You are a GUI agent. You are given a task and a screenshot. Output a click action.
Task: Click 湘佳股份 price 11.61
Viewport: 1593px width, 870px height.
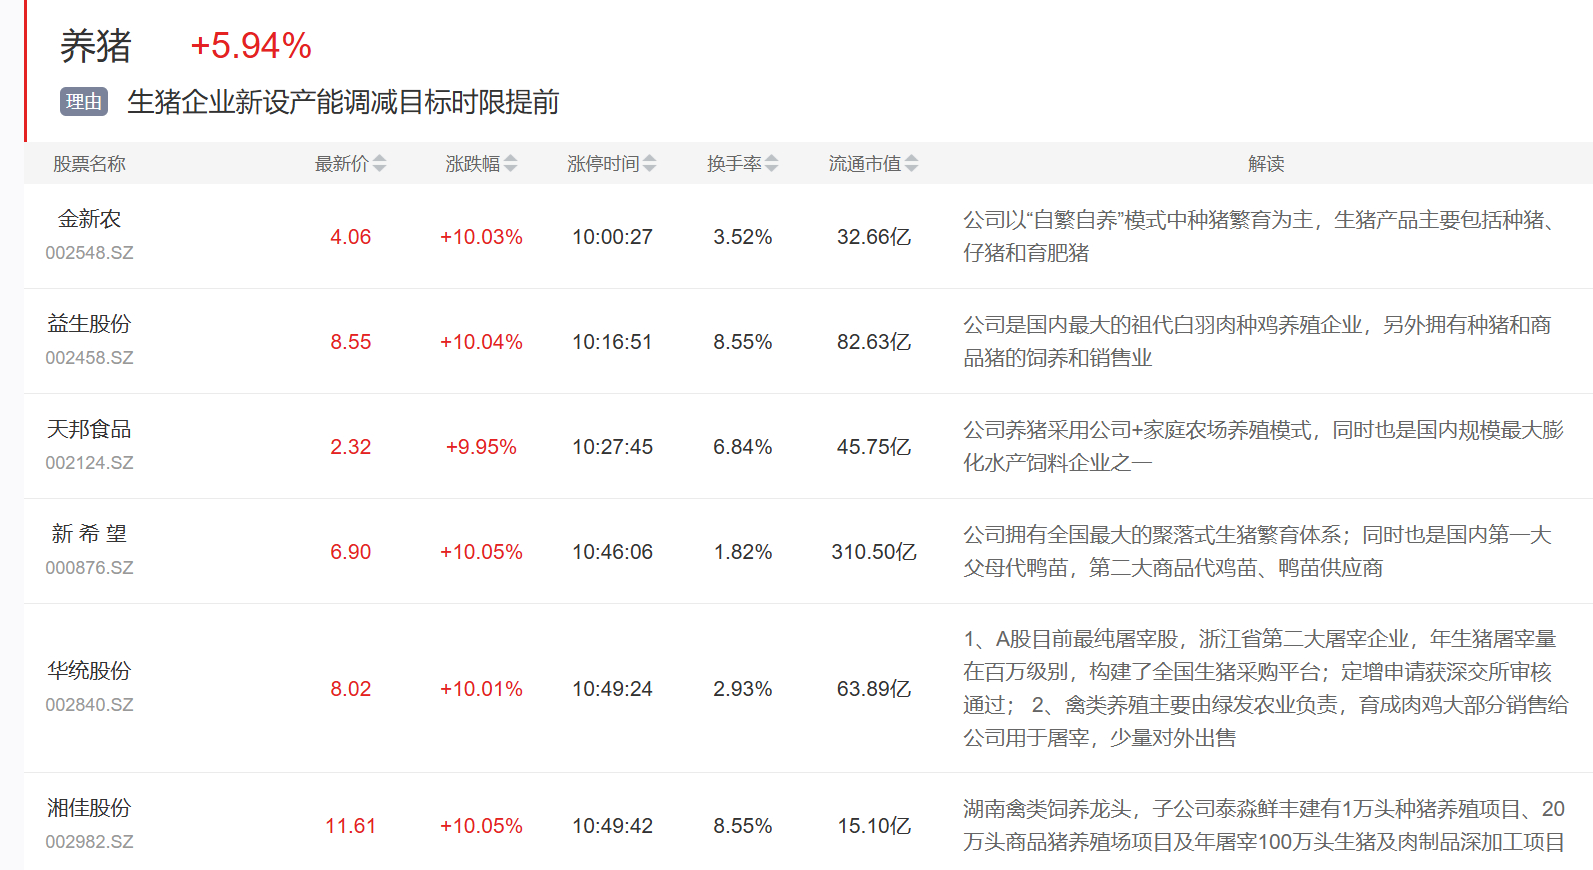point(351,826)
